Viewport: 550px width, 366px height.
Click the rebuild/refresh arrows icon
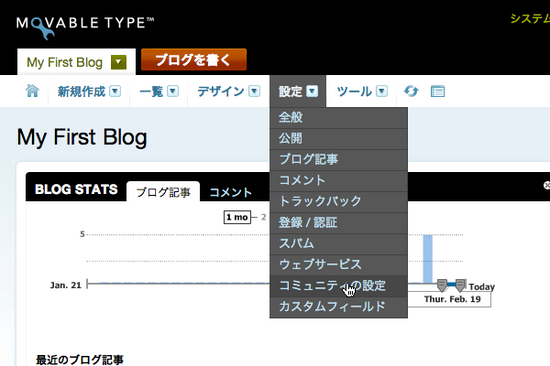click(x=411, y=91)
